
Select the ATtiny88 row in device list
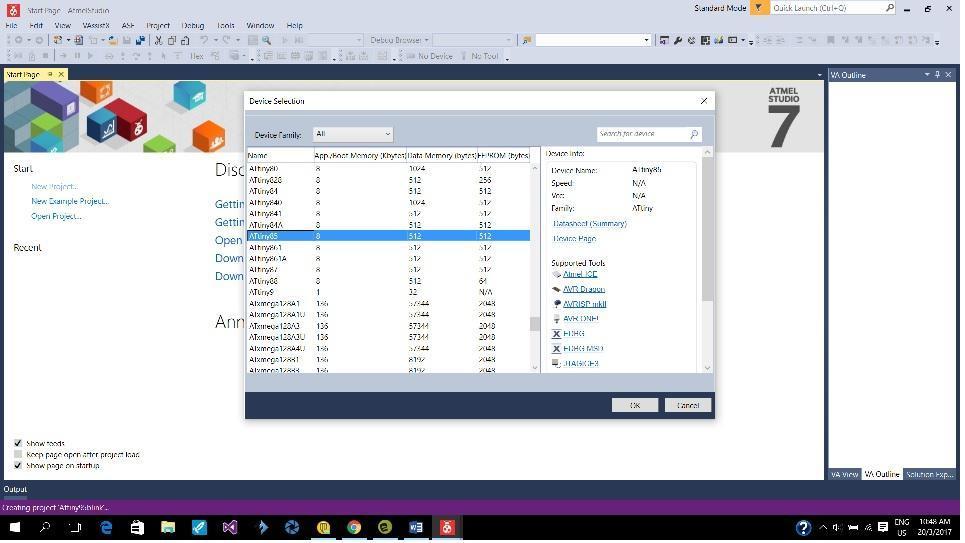coord(388,281)
